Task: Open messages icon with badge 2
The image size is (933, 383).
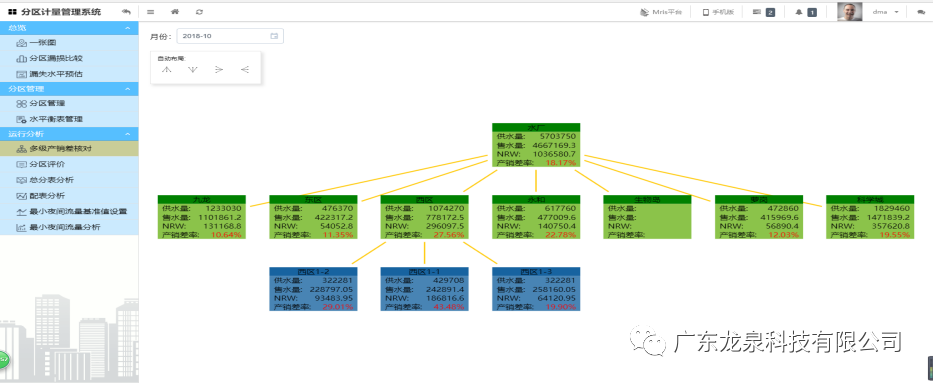Action: click(x=757, y=12)
